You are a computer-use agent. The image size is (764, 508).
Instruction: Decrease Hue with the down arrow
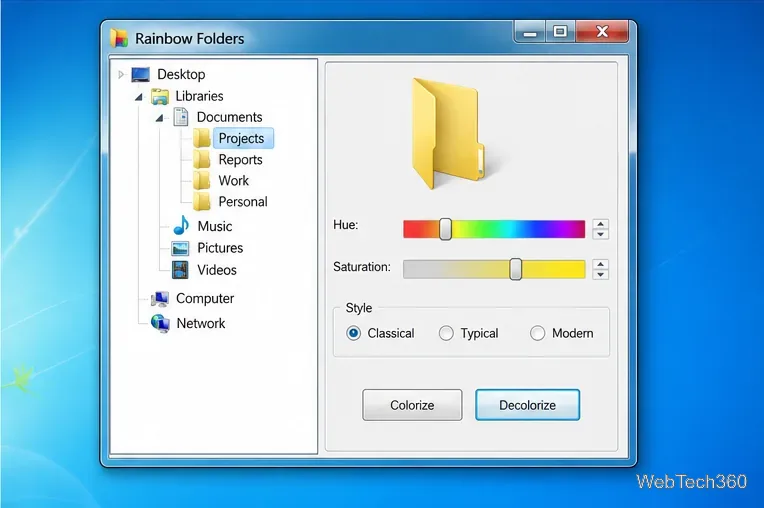coord(600,234)
